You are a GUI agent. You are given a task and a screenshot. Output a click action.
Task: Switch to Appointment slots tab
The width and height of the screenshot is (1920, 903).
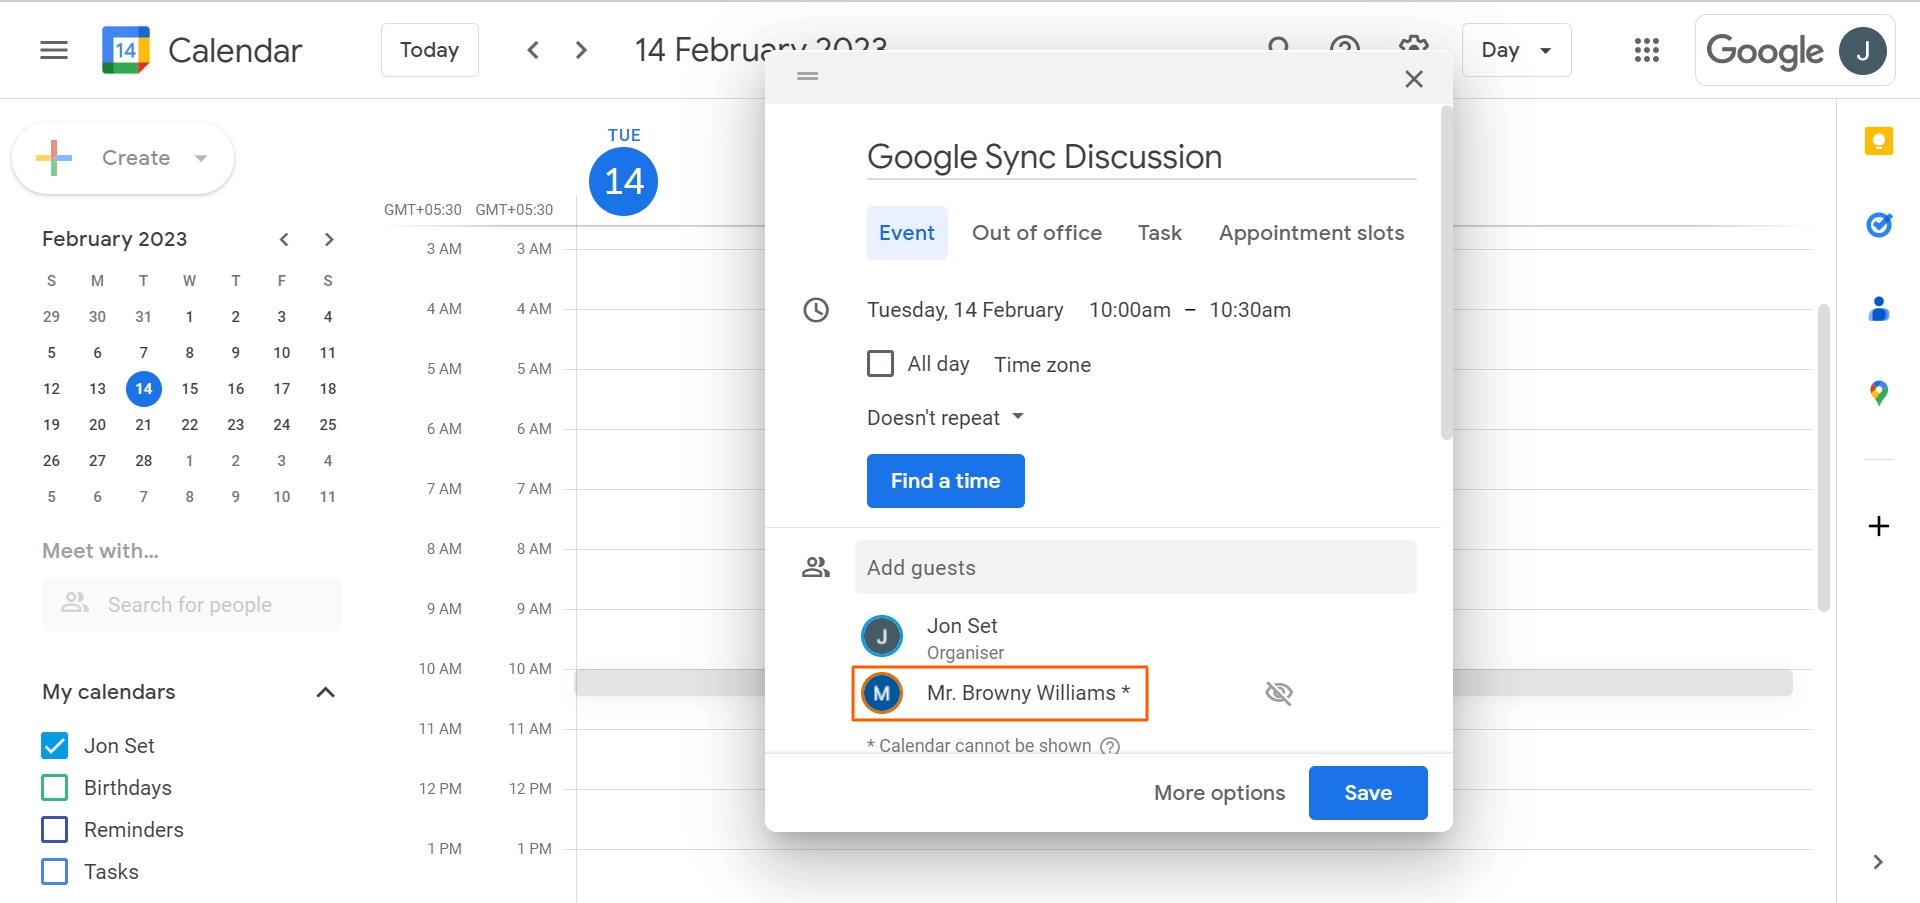1311,233
